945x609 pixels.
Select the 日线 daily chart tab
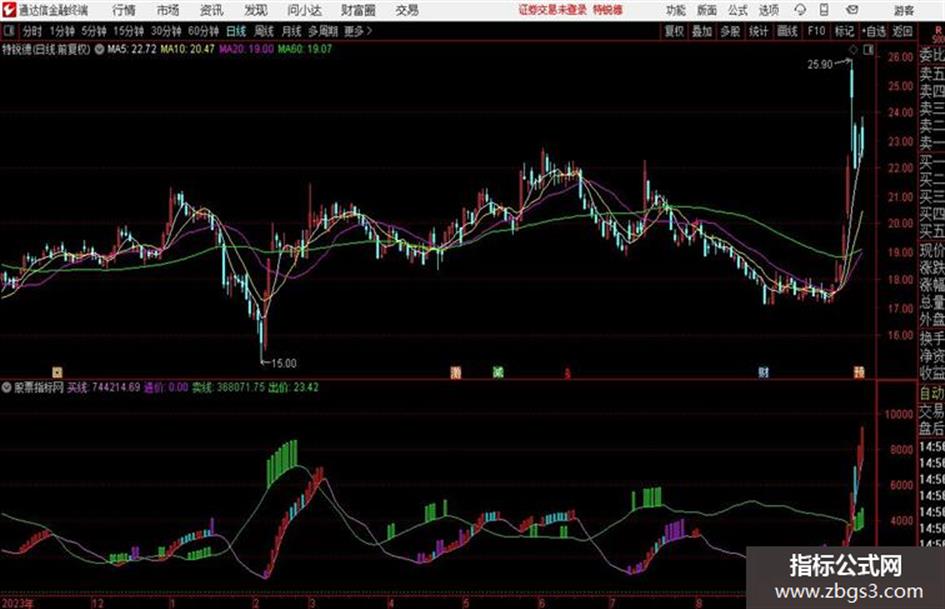236,31
